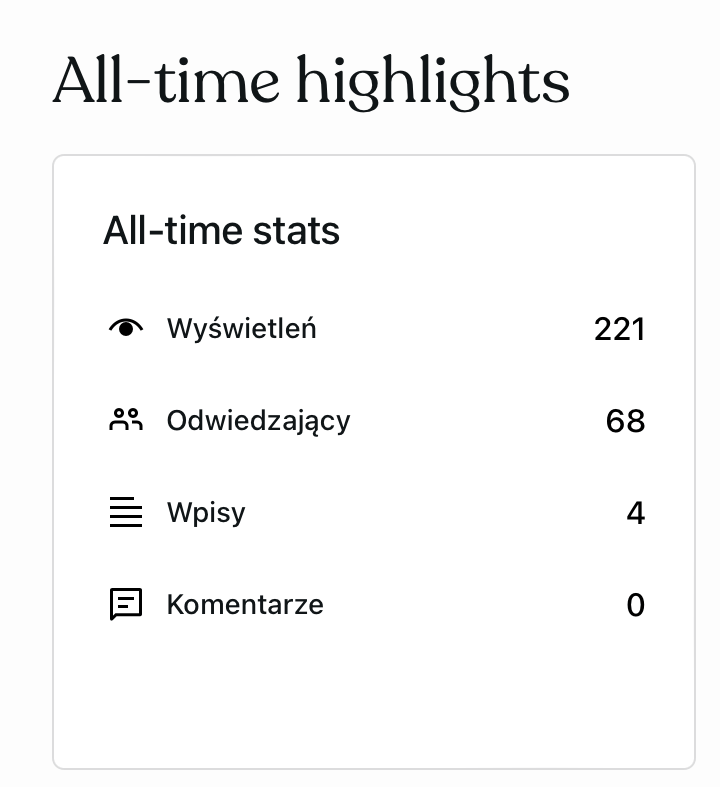Screen dimensions: 720x787
Task: Click the people icon beside Odwiedzający
Action: coord(126,420)
